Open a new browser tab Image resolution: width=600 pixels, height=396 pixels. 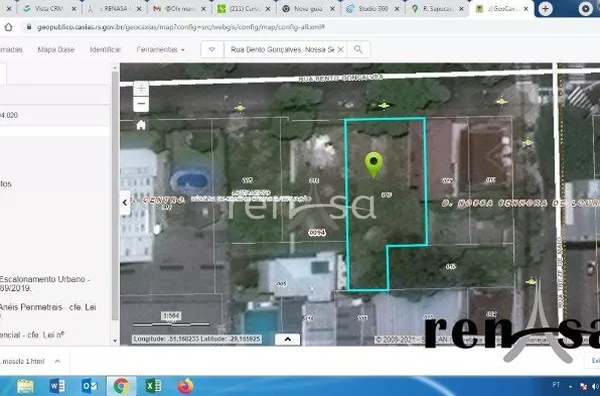[x=545, y=8]
